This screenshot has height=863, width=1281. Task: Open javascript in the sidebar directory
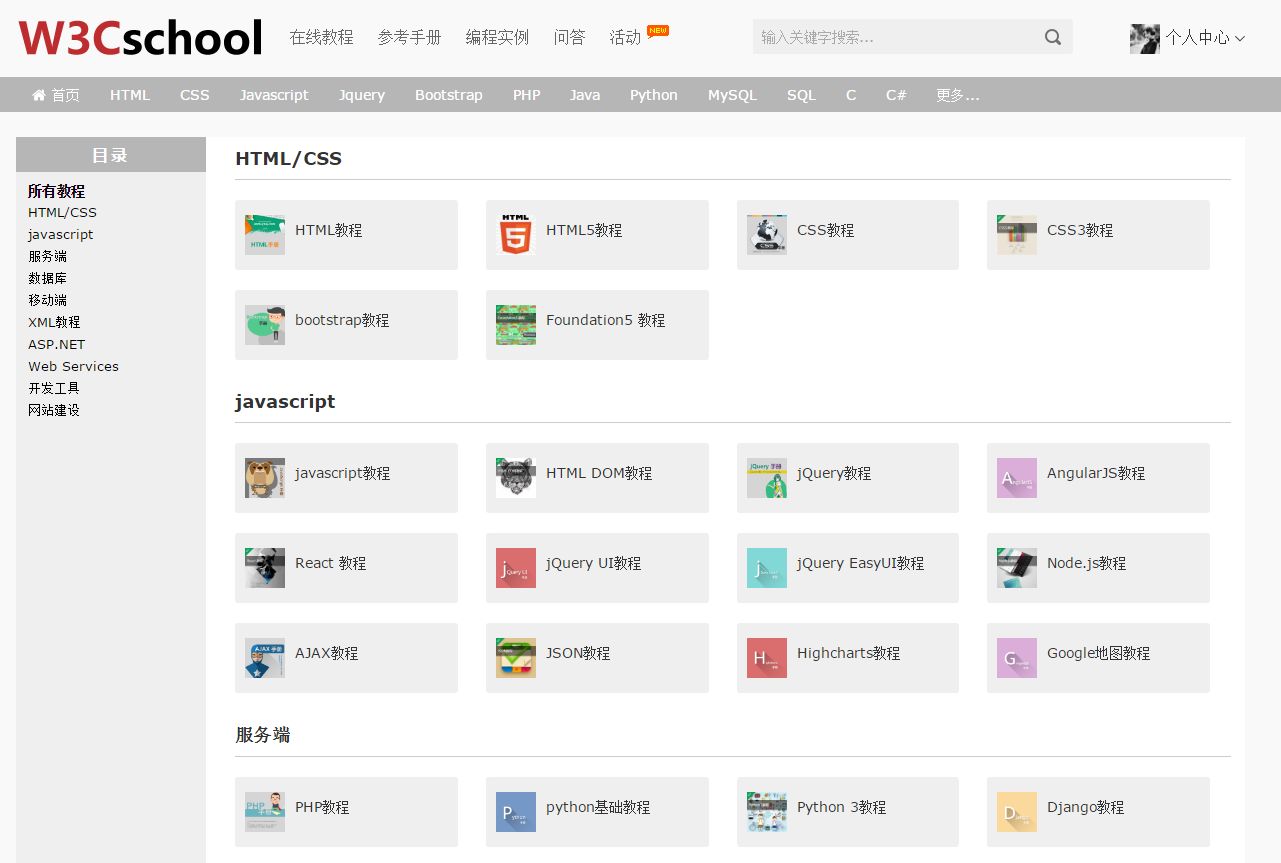(60, 234)
